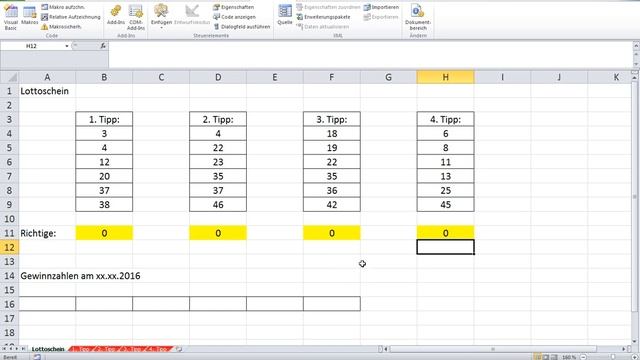Toggle Relative Aufzeichnung option

click(x=71, y=17)
